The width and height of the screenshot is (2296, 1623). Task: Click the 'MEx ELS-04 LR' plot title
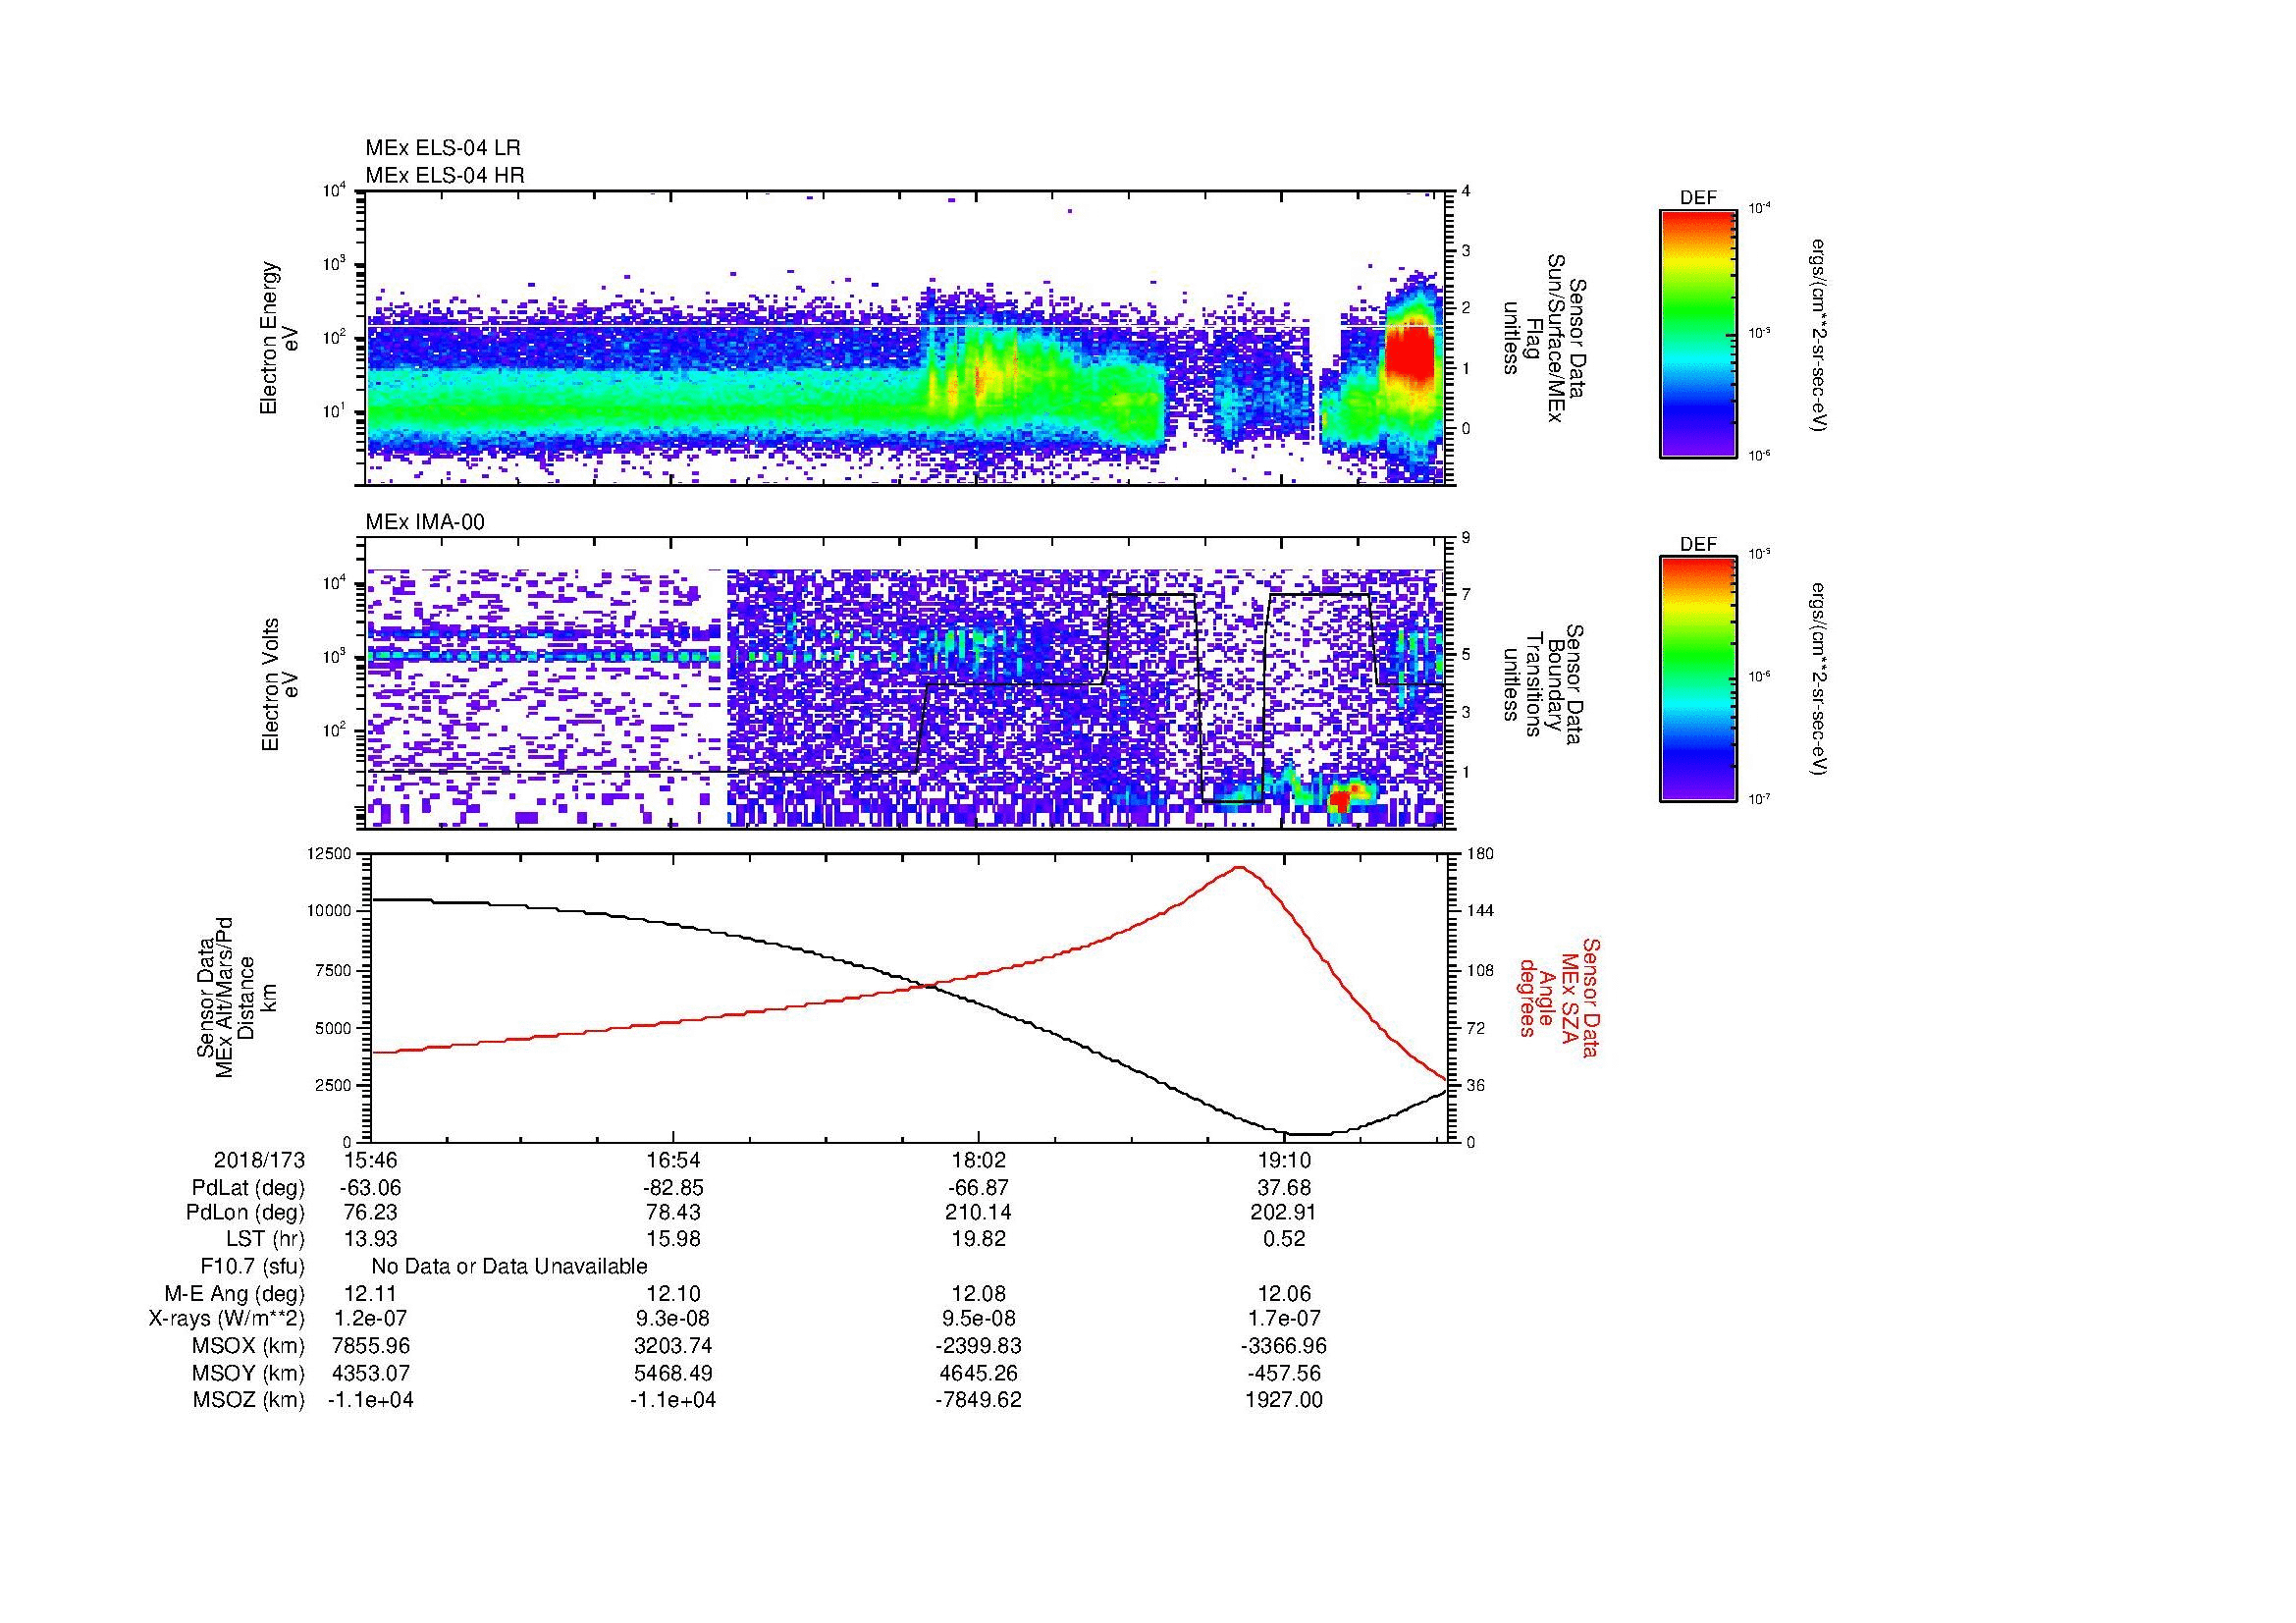(x=443, y=148)
